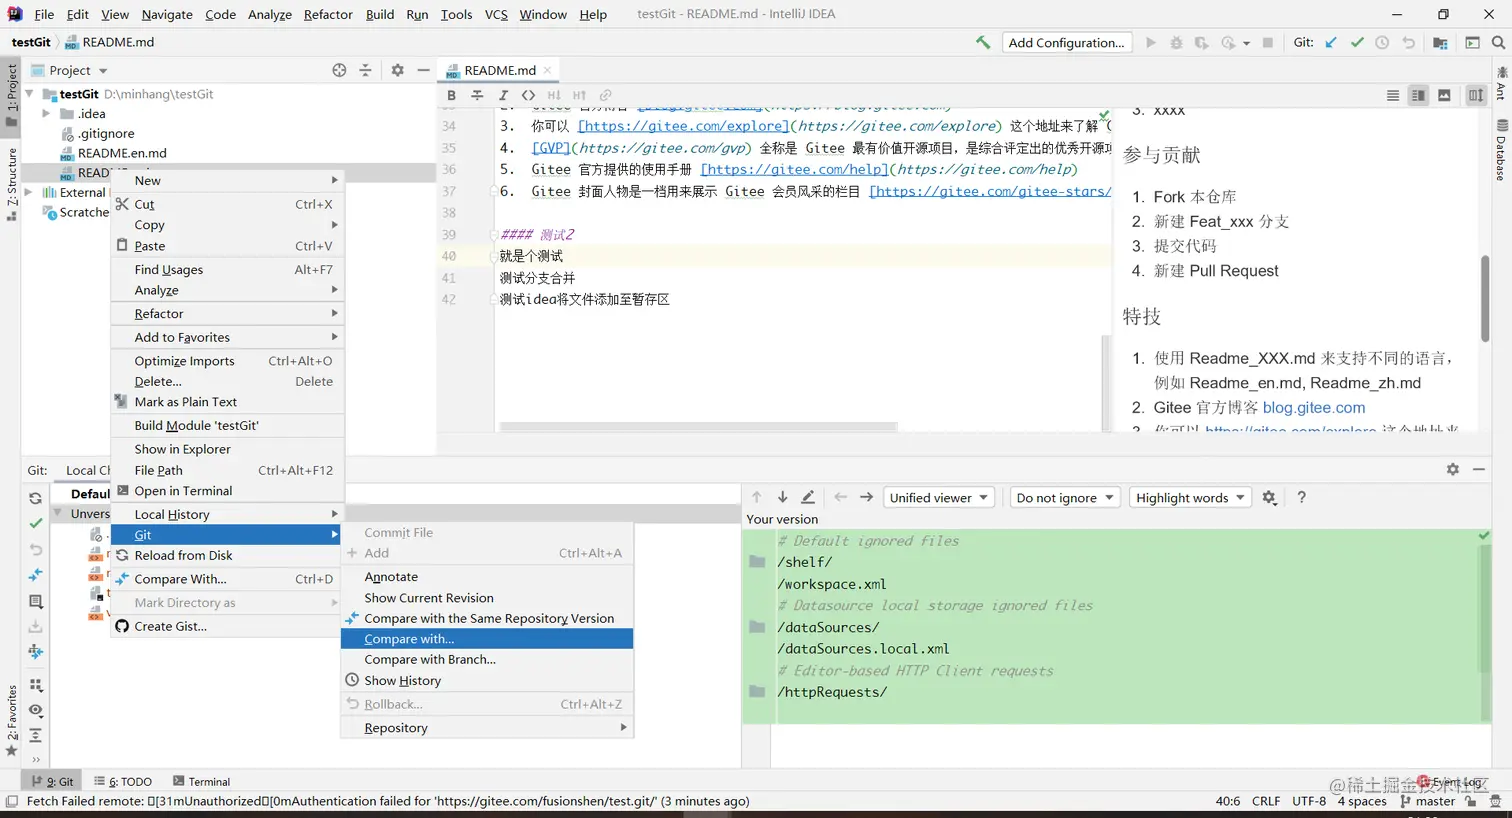
Task: Open Git Show History clock icon in toolbar
Action: tap(1382, 42)
